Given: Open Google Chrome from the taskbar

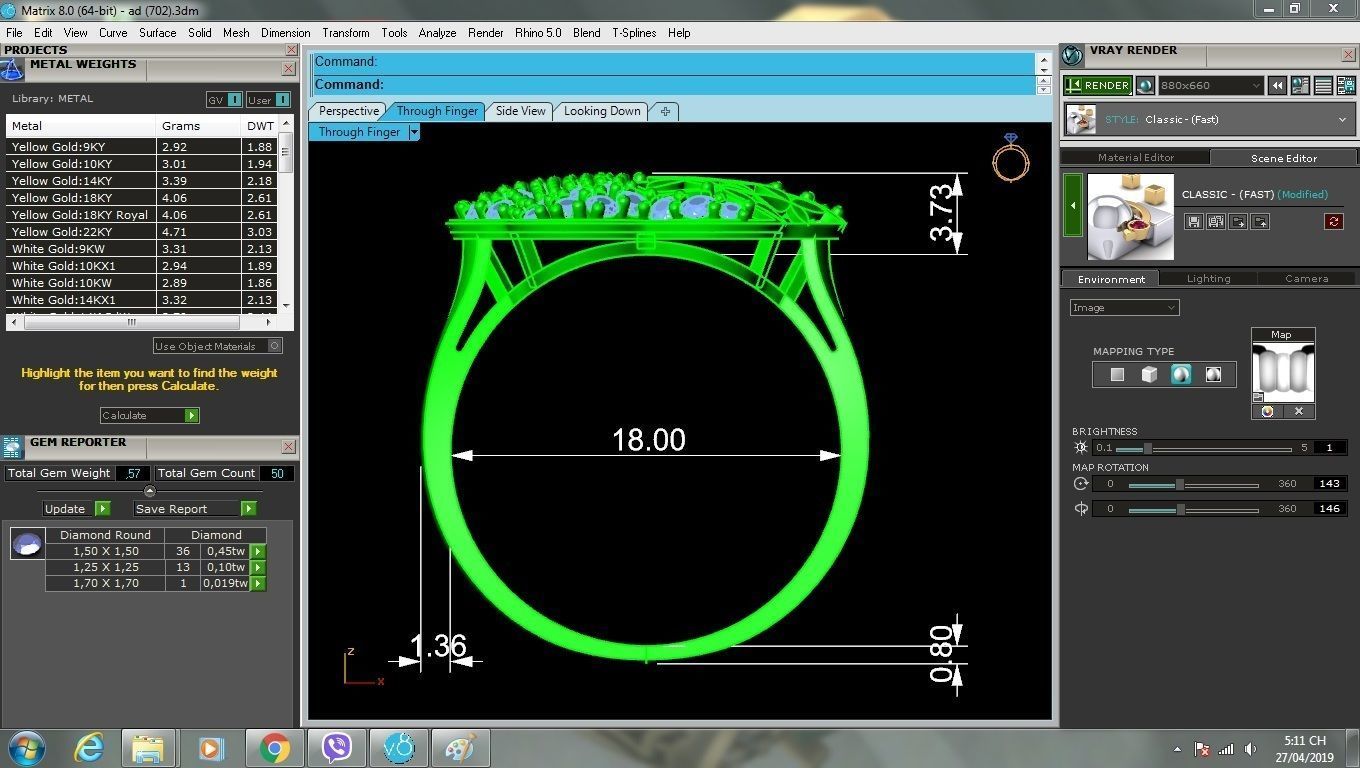Looking at the screenshot, I should 275,747.
